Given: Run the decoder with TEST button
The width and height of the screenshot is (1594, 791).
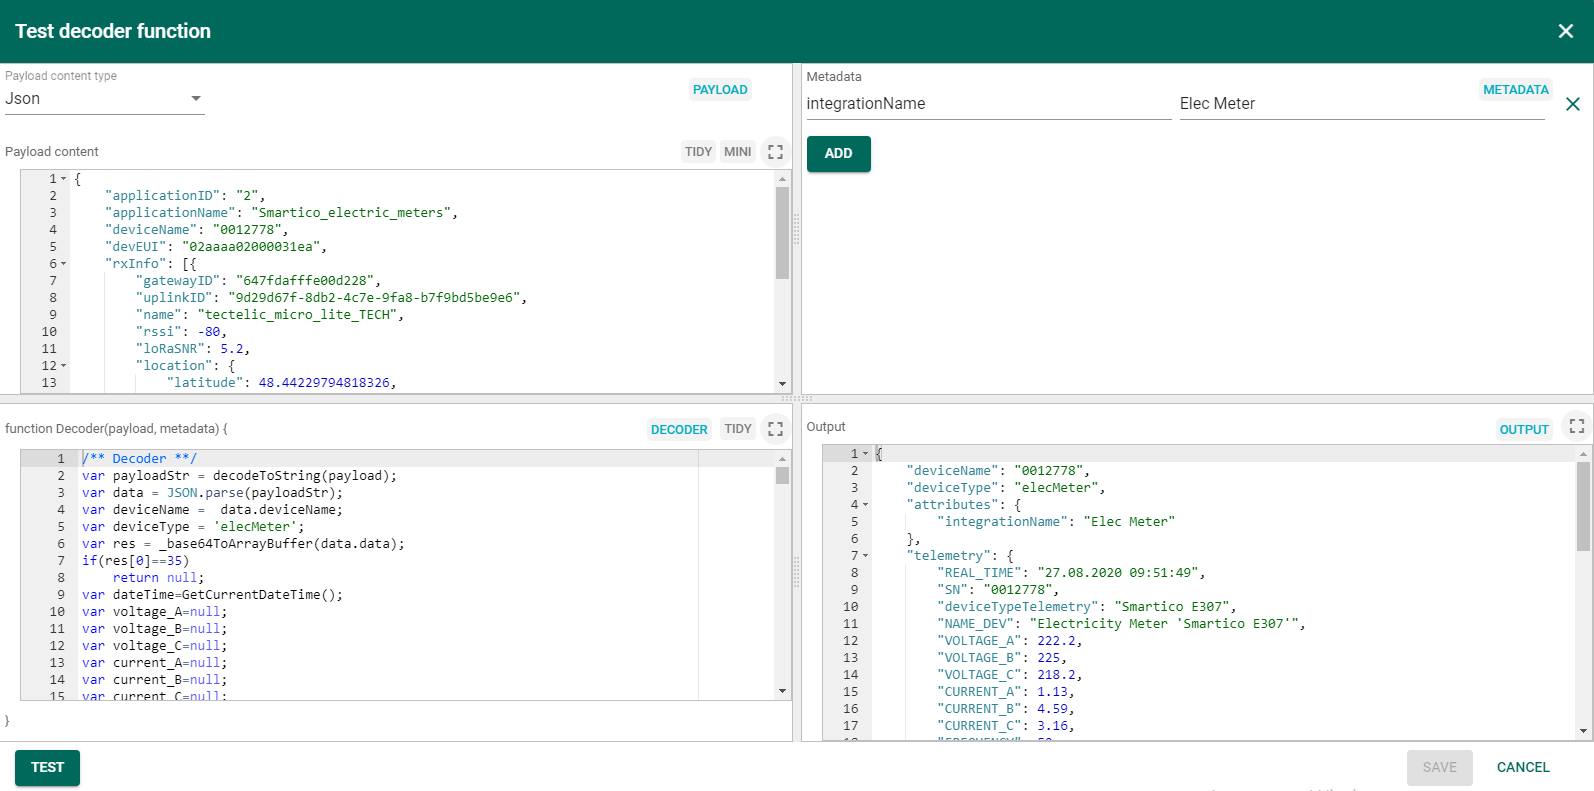Looking at the screenshot, I should pos(47,767).
